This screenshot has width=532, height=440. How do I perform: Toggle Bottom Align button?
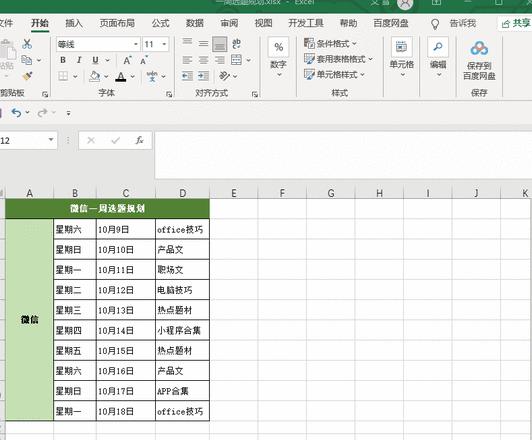pos(220,44)
